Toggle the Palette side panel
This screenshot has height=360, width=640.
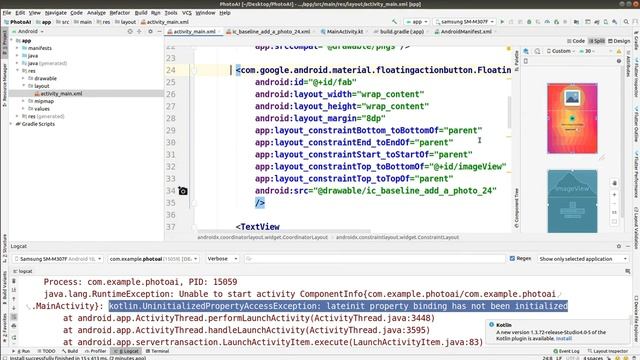pyautogui.click(x=516, y=60)
